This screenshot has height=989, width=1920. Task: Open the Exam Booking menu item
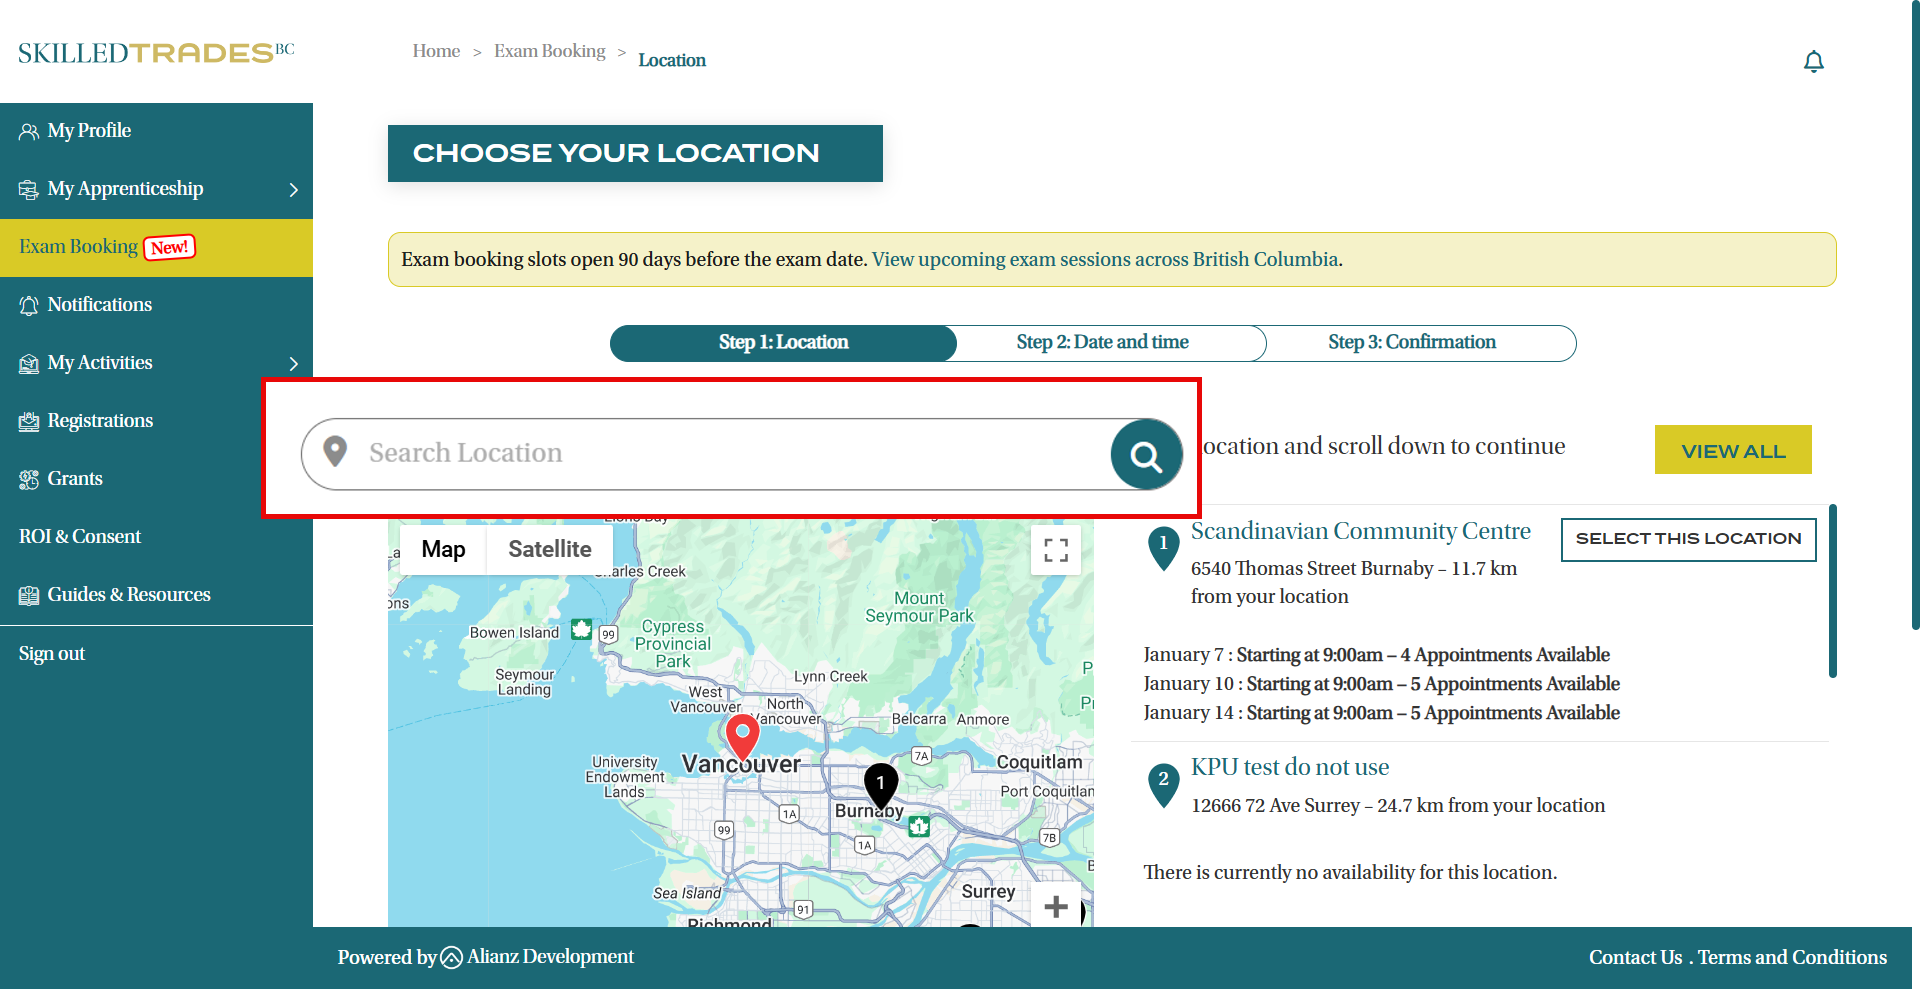tap(79, 247)
